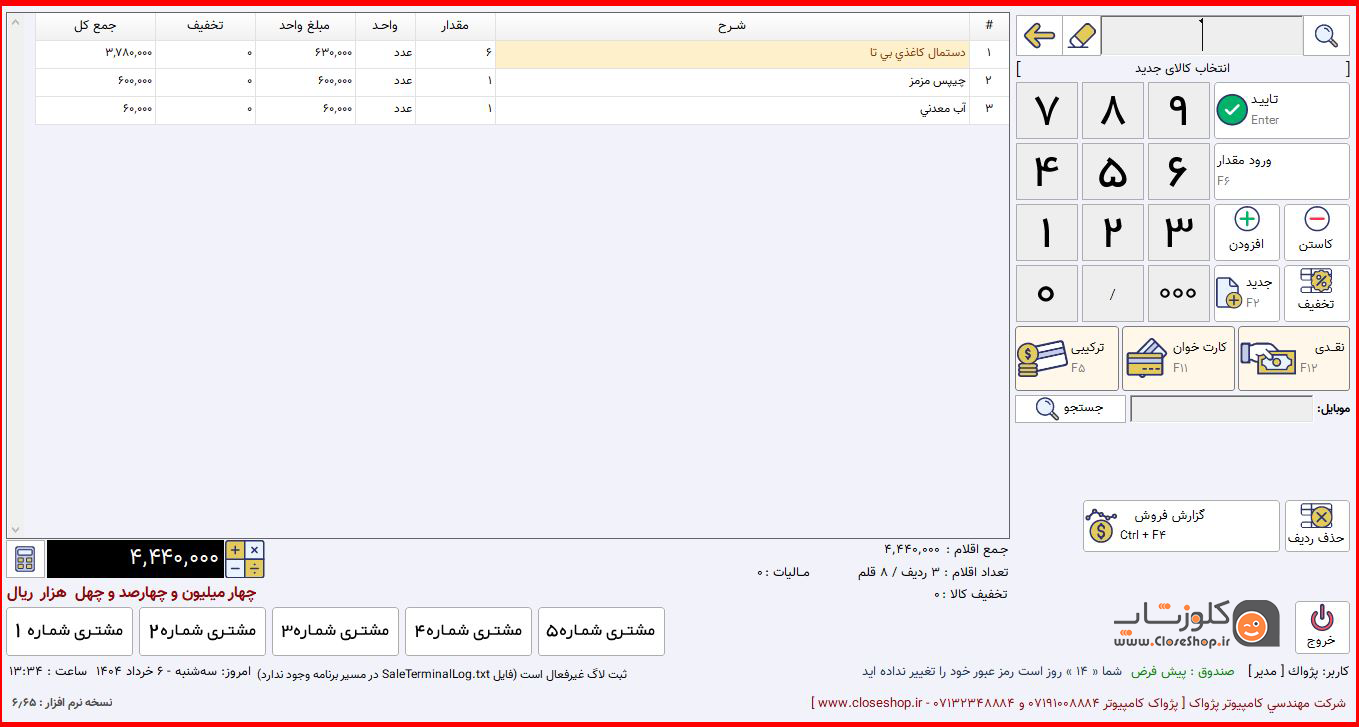The image size is (1359, 727).
Task: Click the شرح column header
Action: (x=732, y=26)
